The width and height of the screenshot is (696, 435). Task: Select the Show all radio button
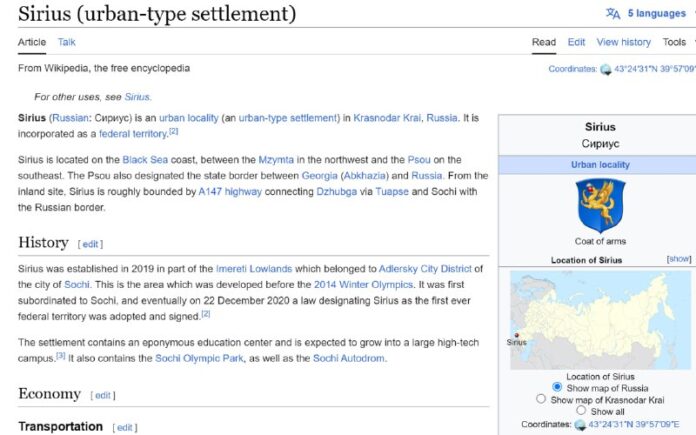pos(580,411)
